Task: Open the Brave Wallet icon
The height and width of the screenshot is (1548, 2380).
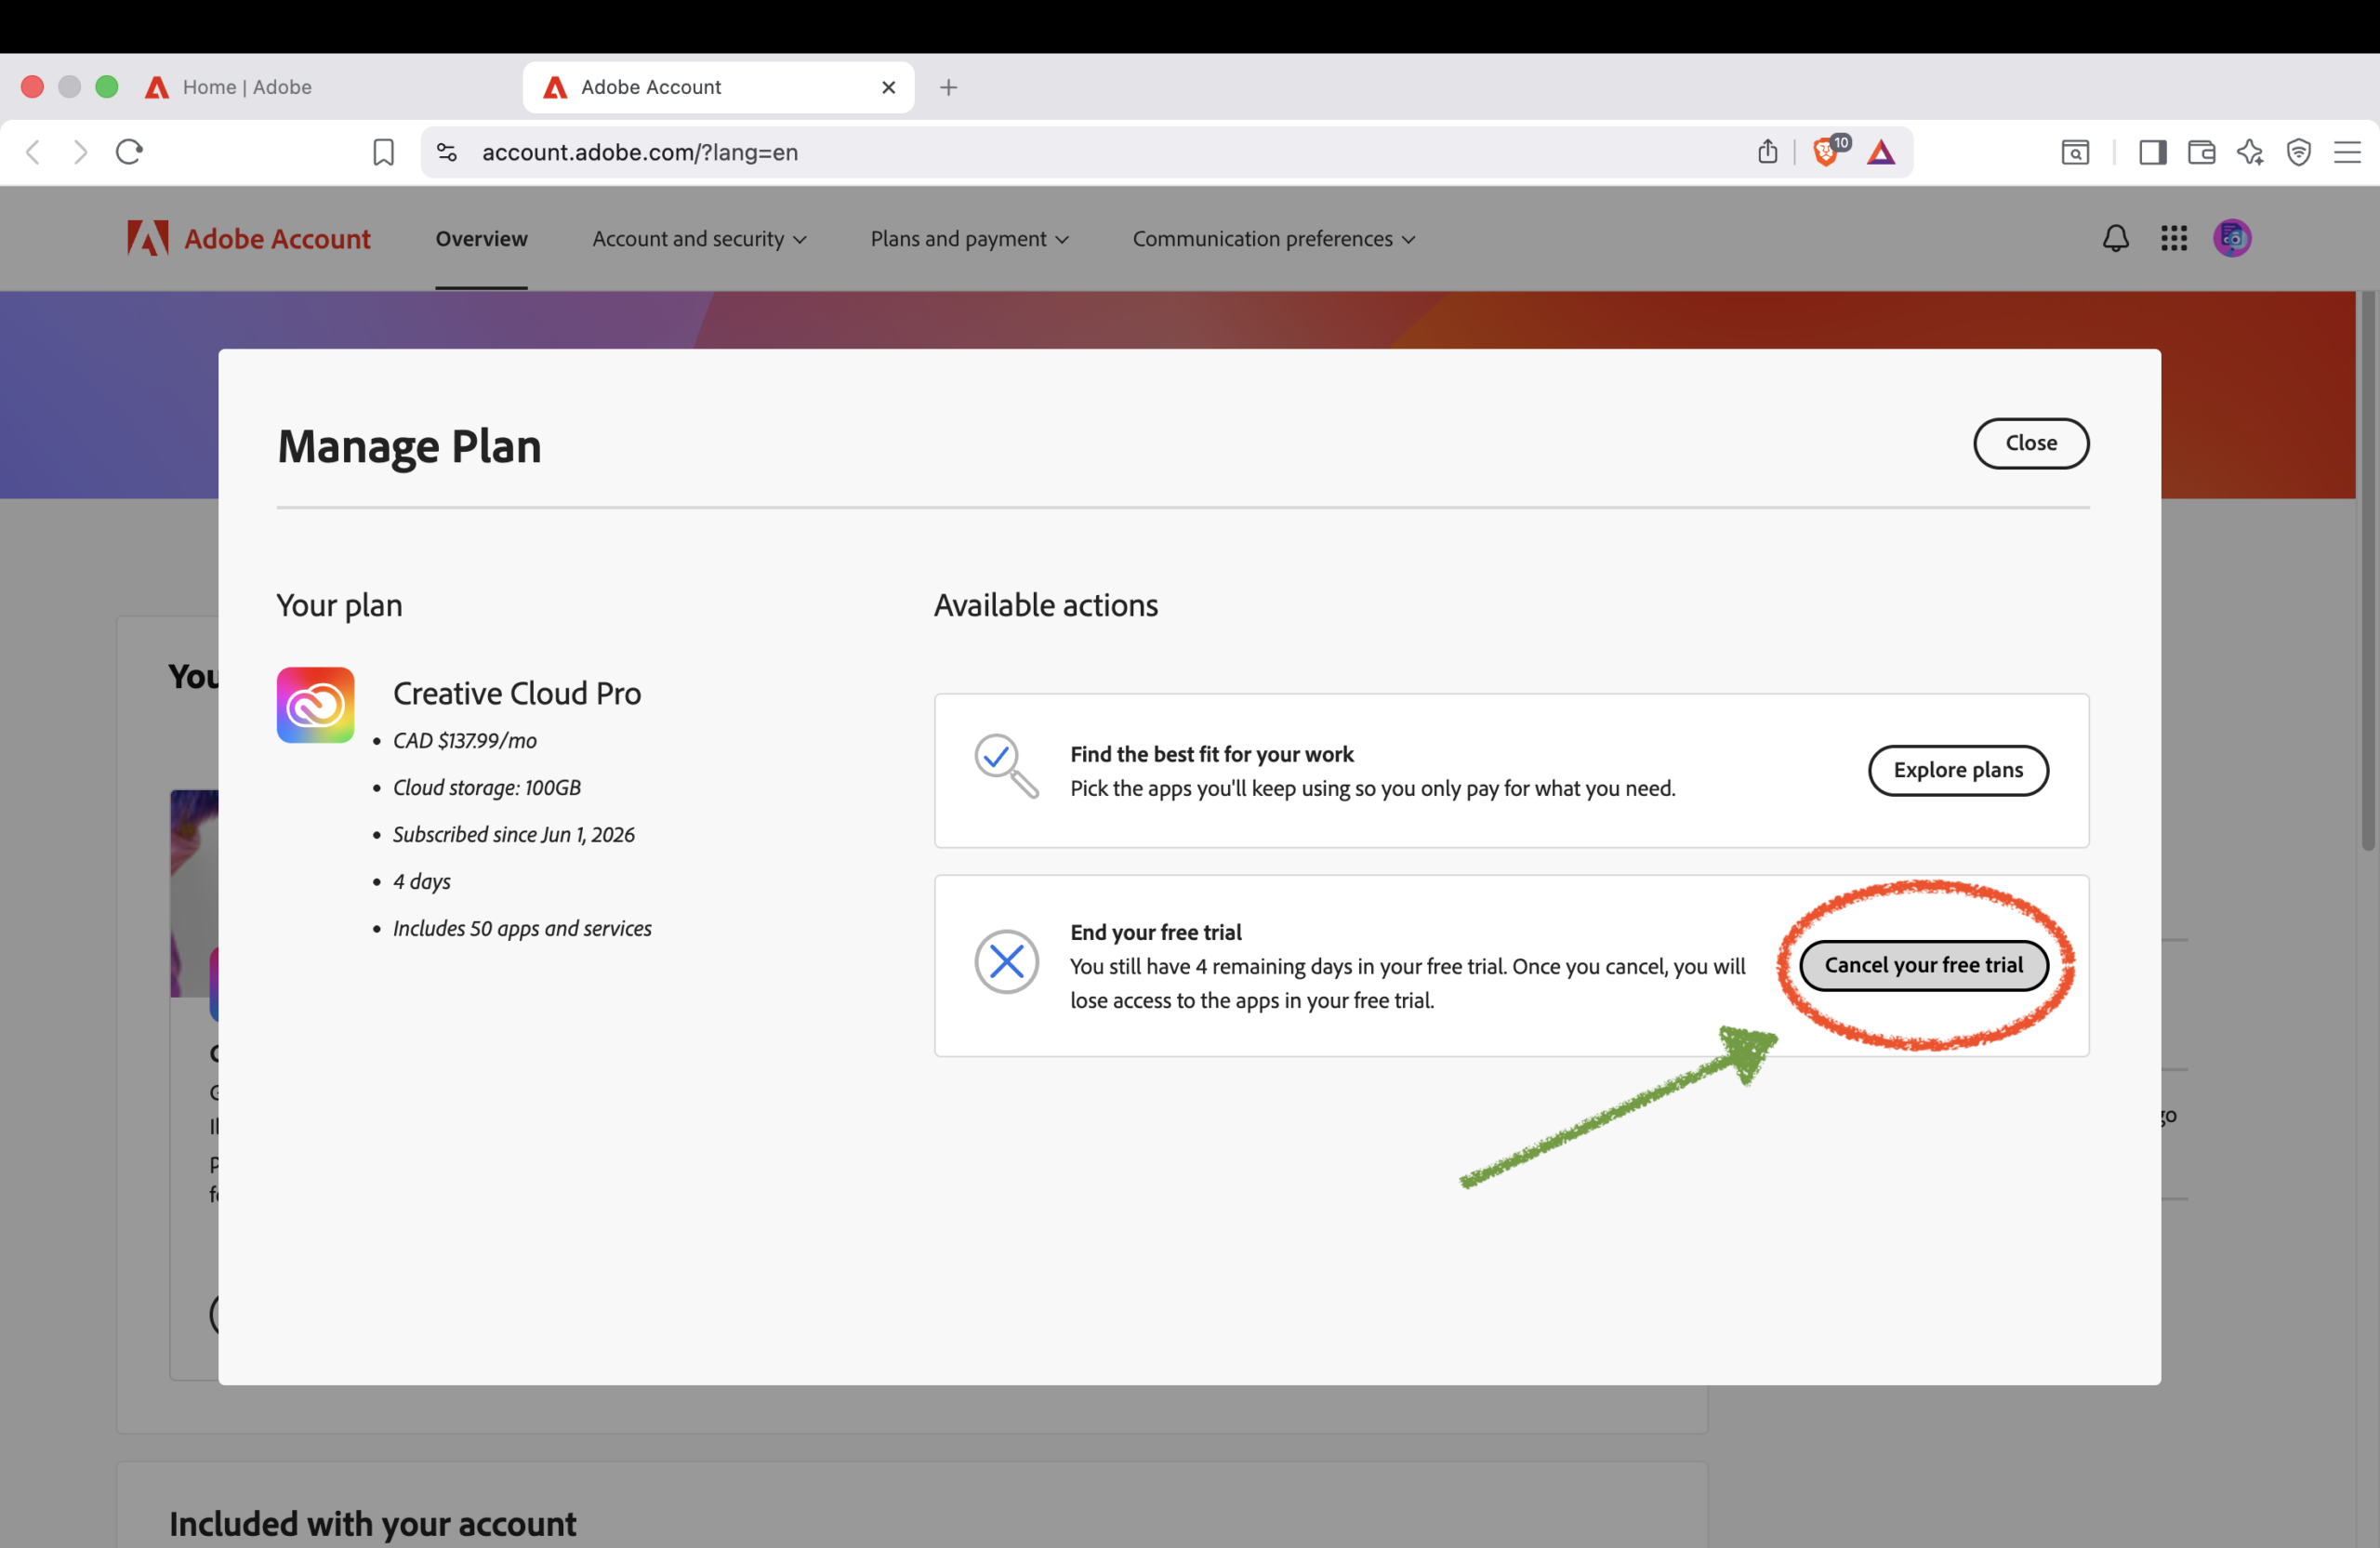Action: click(2201, 152)
